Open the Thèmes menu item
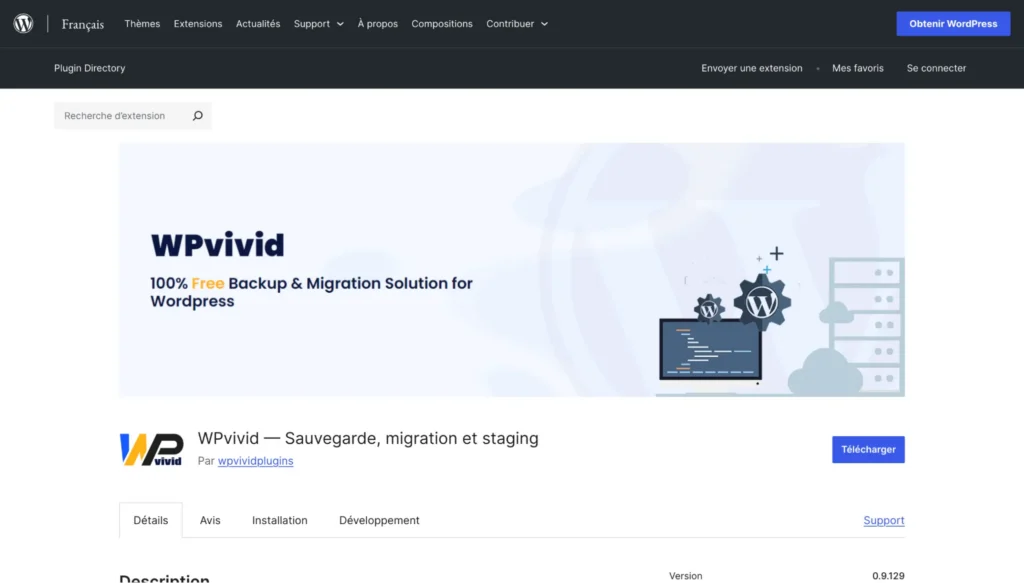This screenshot has width=1024, height=583. click(x=142, y=24)
